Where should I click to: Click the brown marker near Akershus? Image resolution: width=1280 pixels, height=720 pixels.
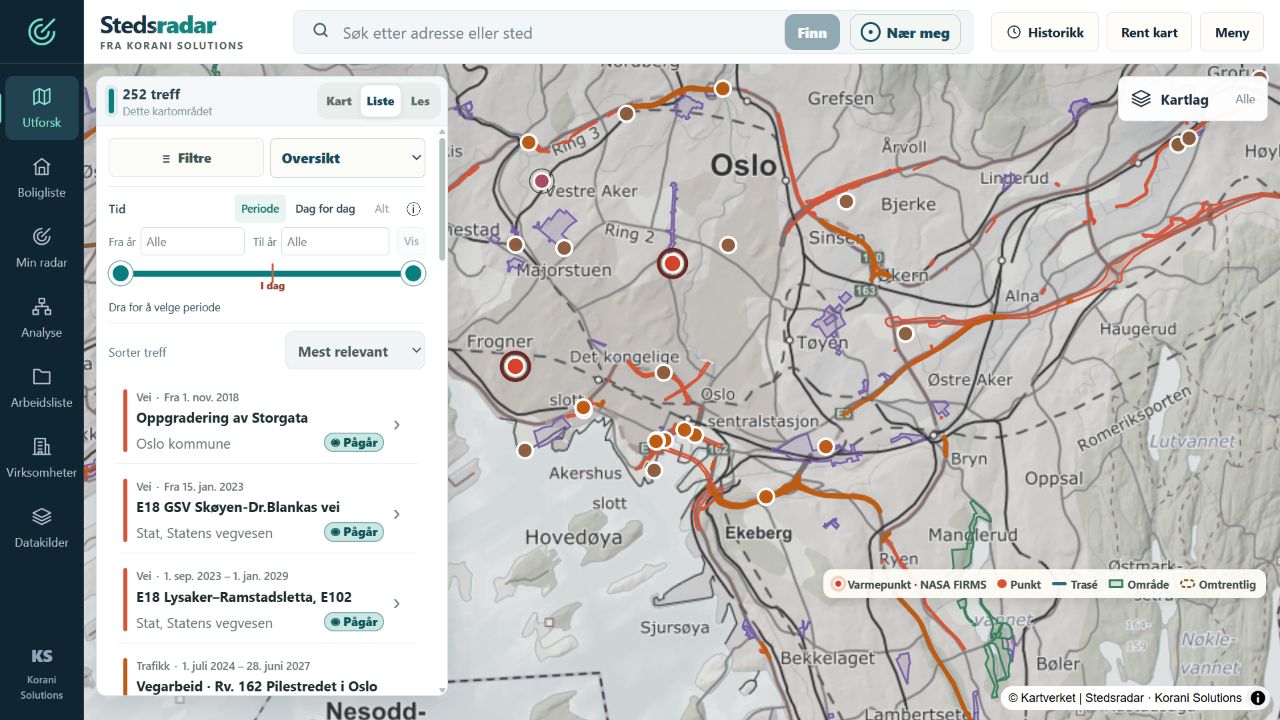pyautogui.click(x=654, y=470)
